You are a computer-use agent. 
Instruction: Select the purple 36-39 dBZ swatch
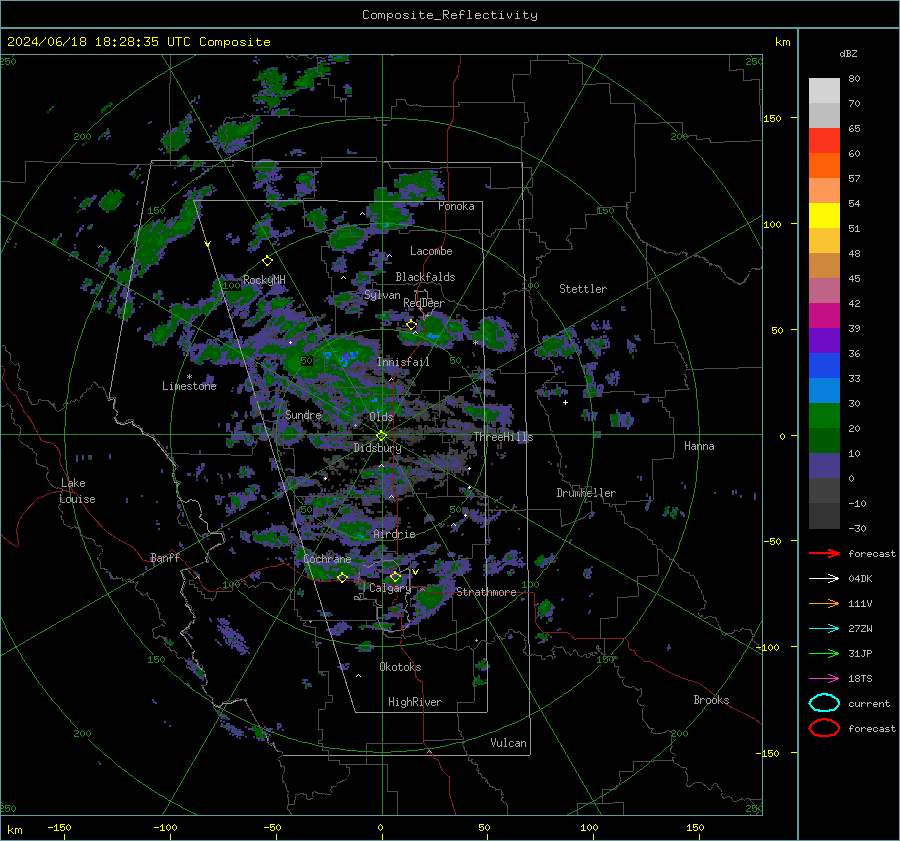(824, 340)
